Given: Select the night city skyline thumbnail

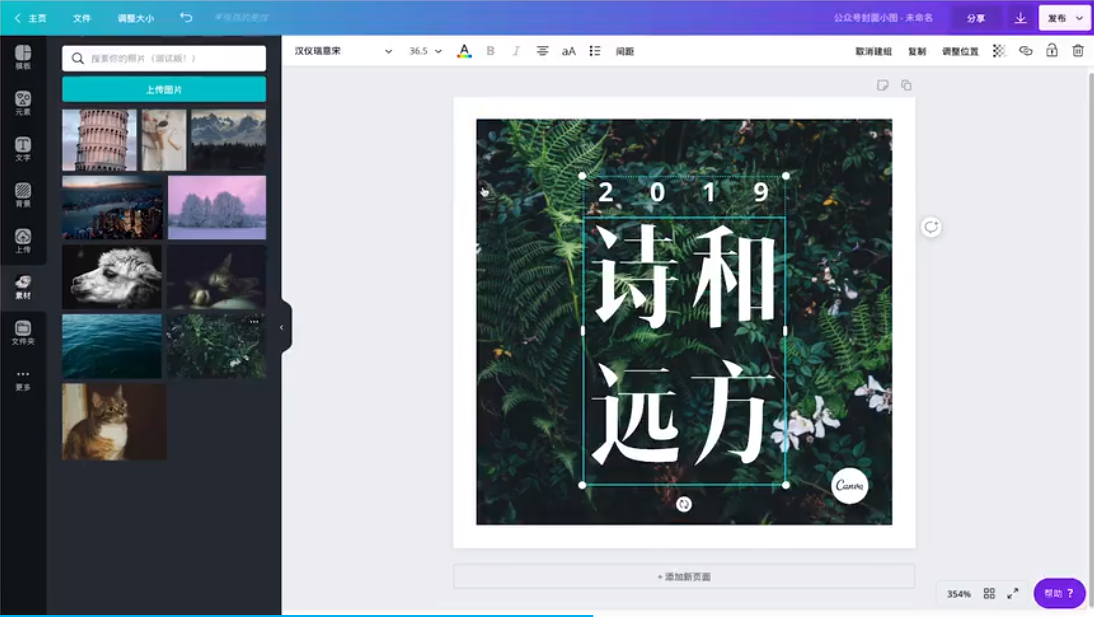Looking at the screenshot, I should (112, 207).
